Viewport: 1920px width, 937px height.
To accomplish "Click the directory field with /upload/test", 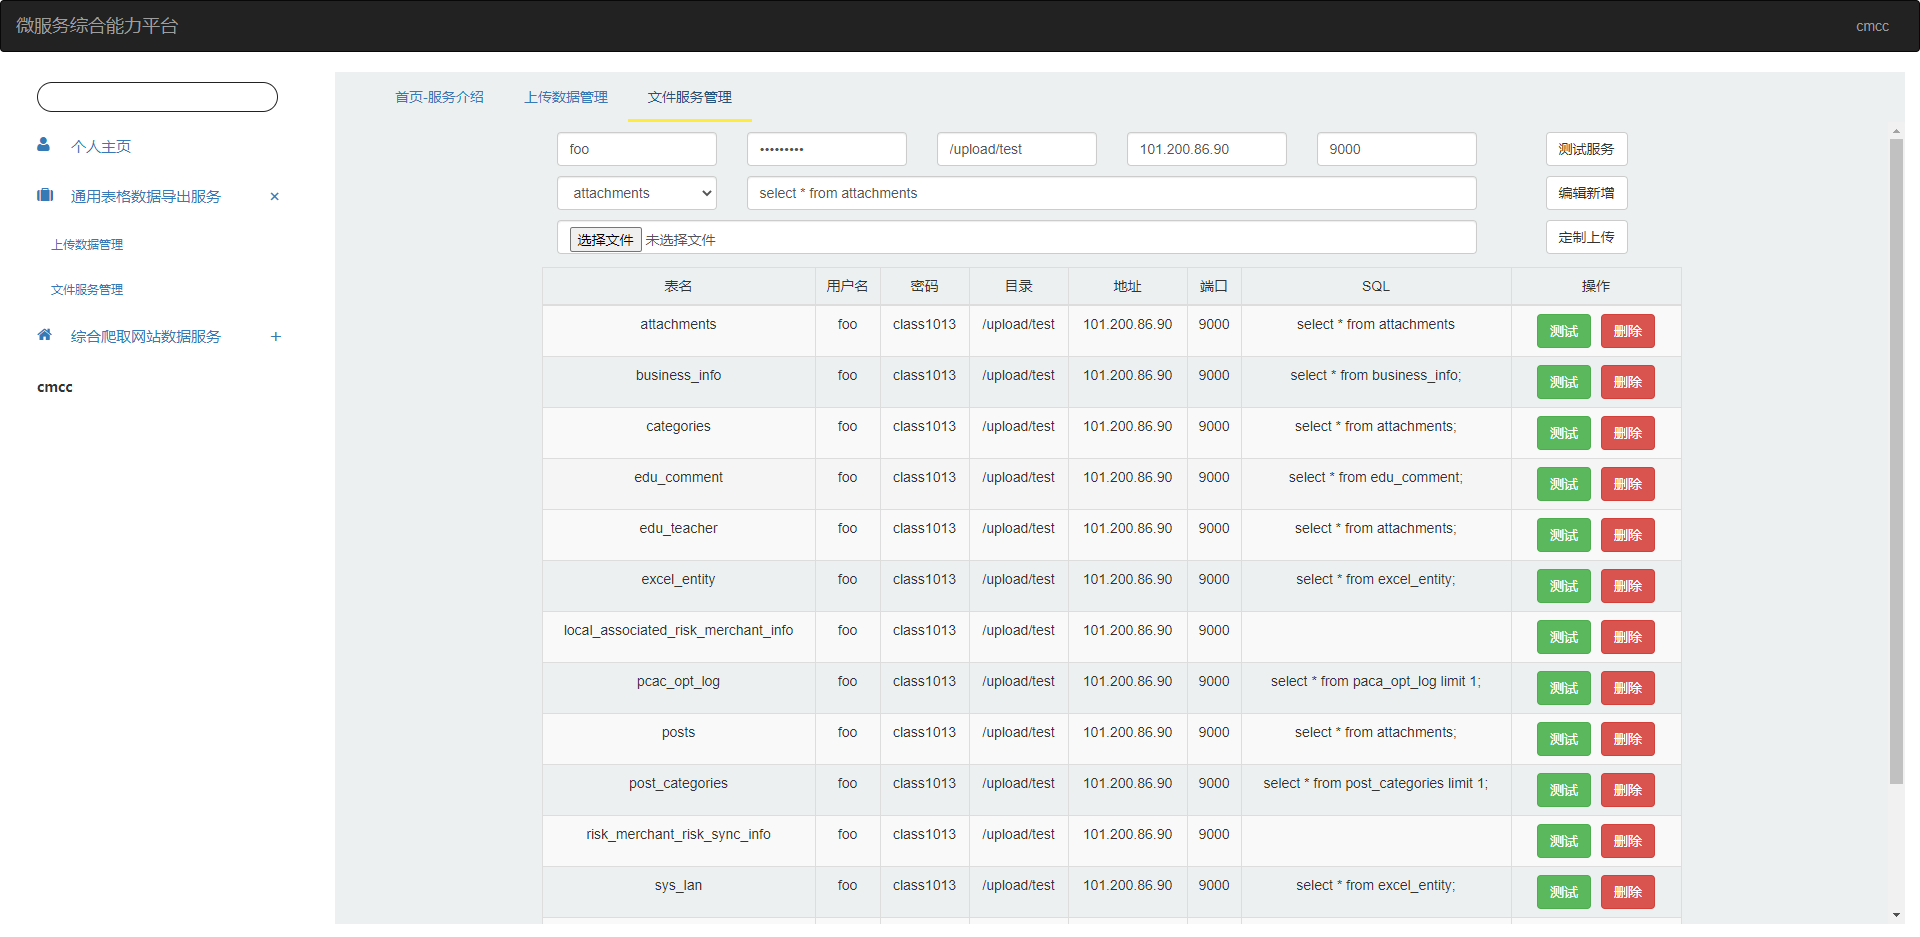I will [x=1017, y=149].
